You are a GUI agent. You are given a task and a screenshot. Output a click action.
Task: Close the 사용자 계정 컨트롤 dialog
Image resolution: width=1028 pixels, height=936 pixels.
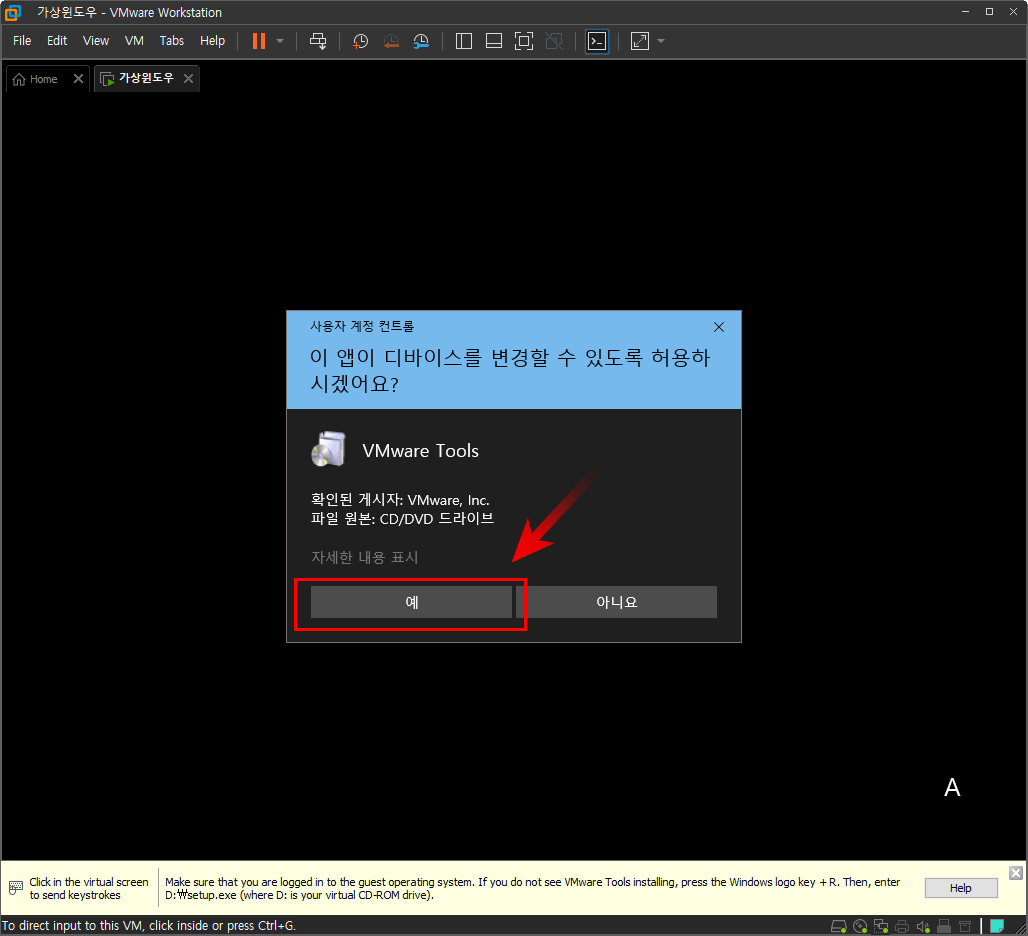[719, 327]
